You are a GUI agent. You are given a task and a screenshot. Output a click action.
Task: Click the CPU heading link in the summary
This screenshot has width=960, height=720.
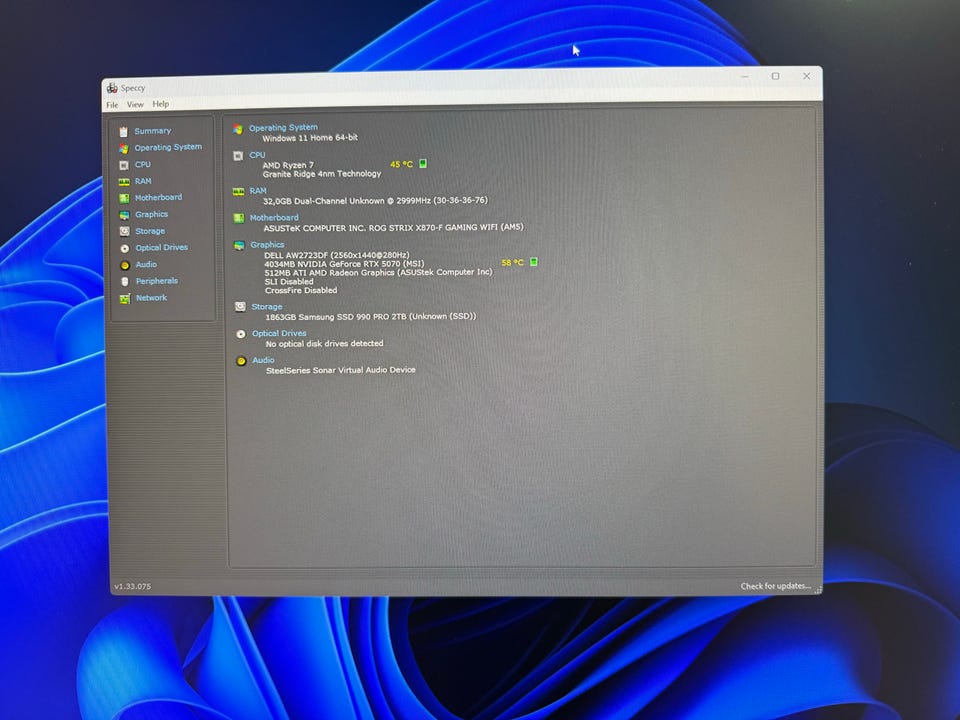(x=257, y=155)
